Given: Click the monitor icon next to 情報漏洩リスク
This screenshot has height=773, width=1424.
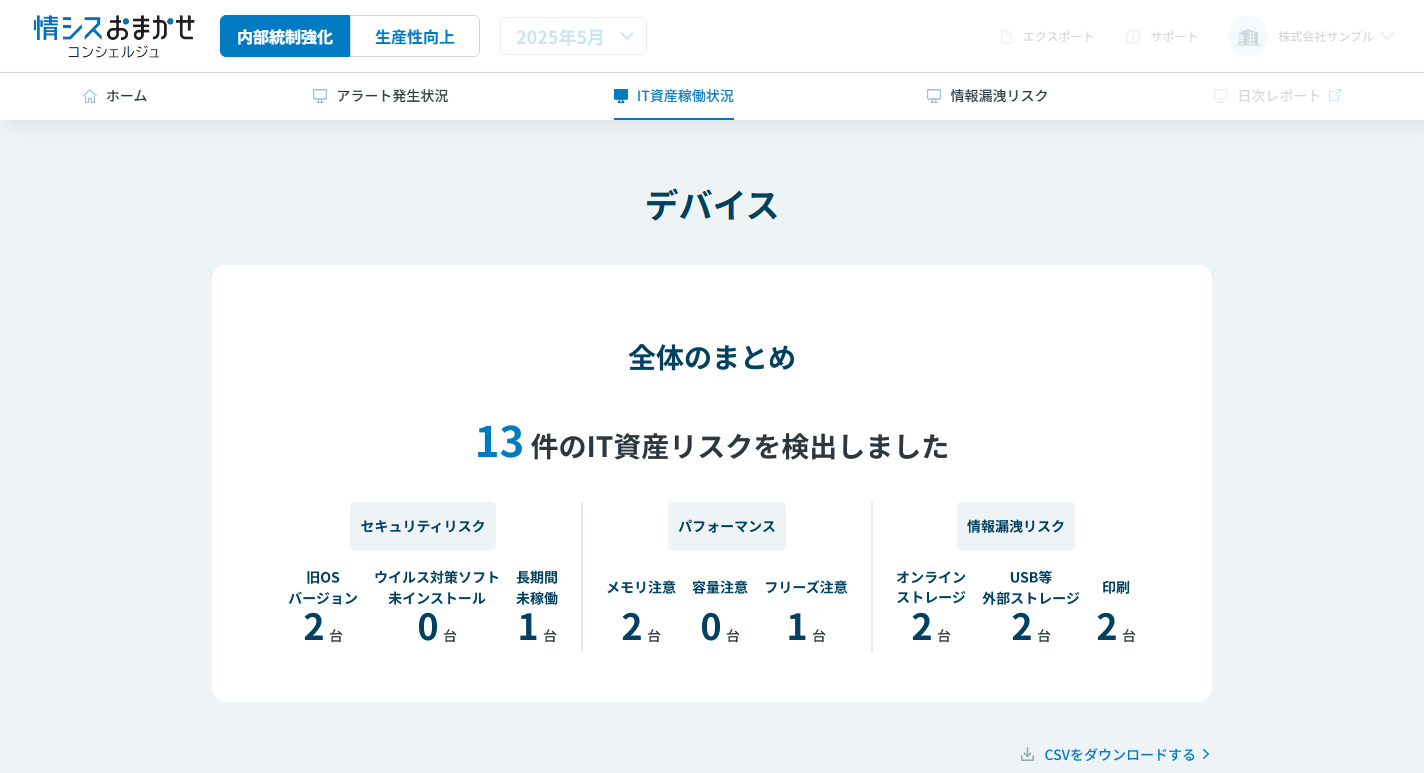Looking at the screenshot, I should (933, 96).
